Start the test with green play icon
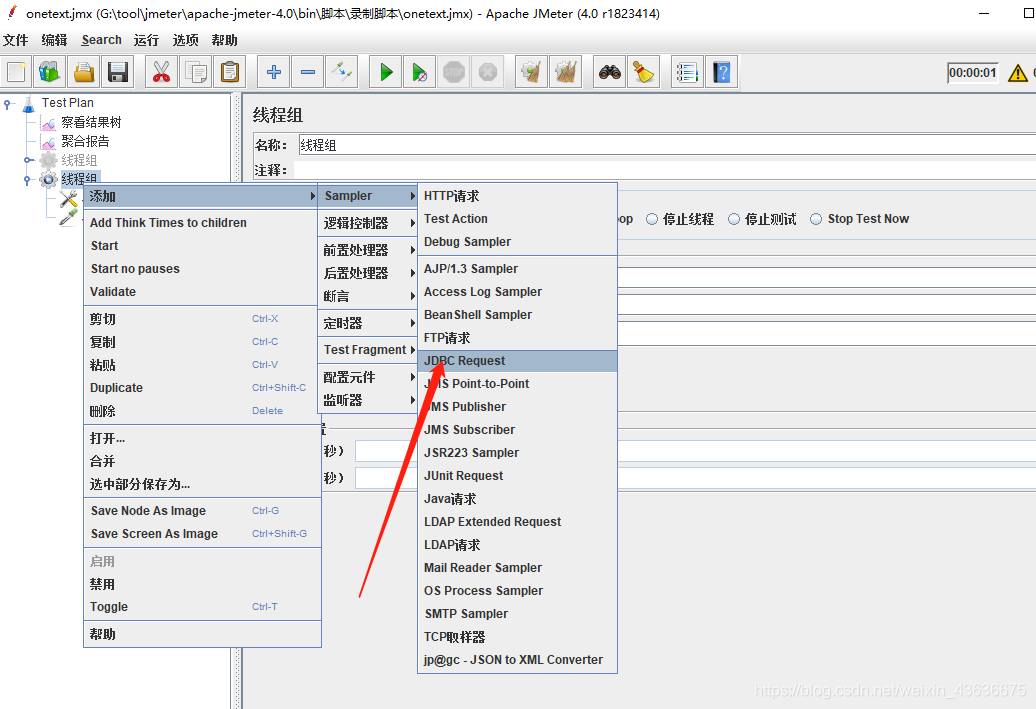The height and width of the screenshot is (709, 1036). (386, 72)
